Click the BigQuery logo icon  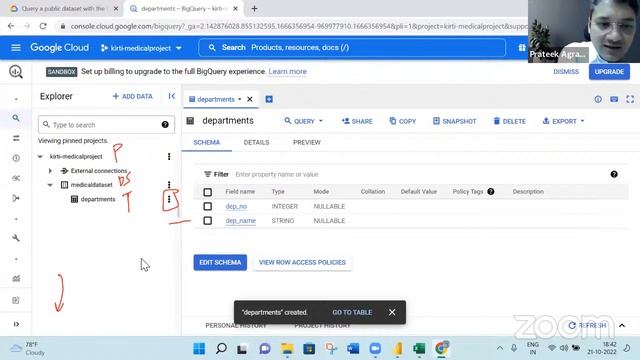pyautogui.click(x=16, y=72)
